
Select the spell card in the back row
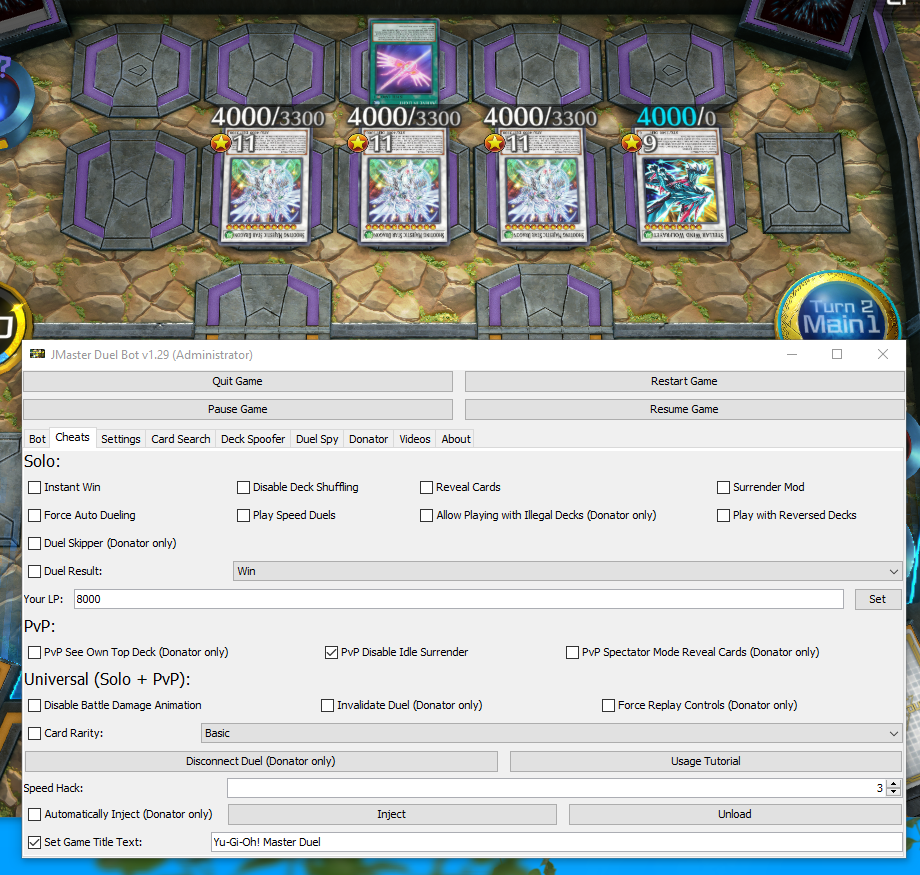(x=405, y=61)
